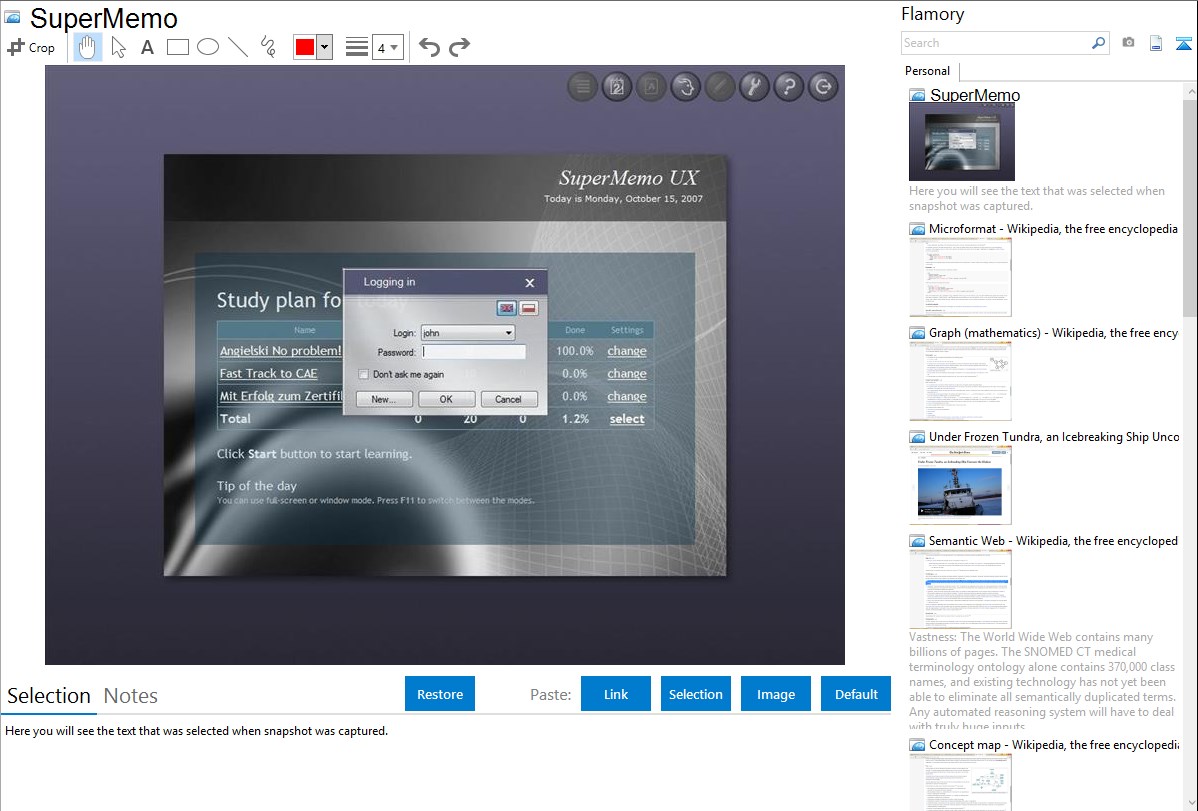Viewport: 1198px width, 811px height.
Task: Click OK in the Logging in dialog
Action: coord(446,399)
